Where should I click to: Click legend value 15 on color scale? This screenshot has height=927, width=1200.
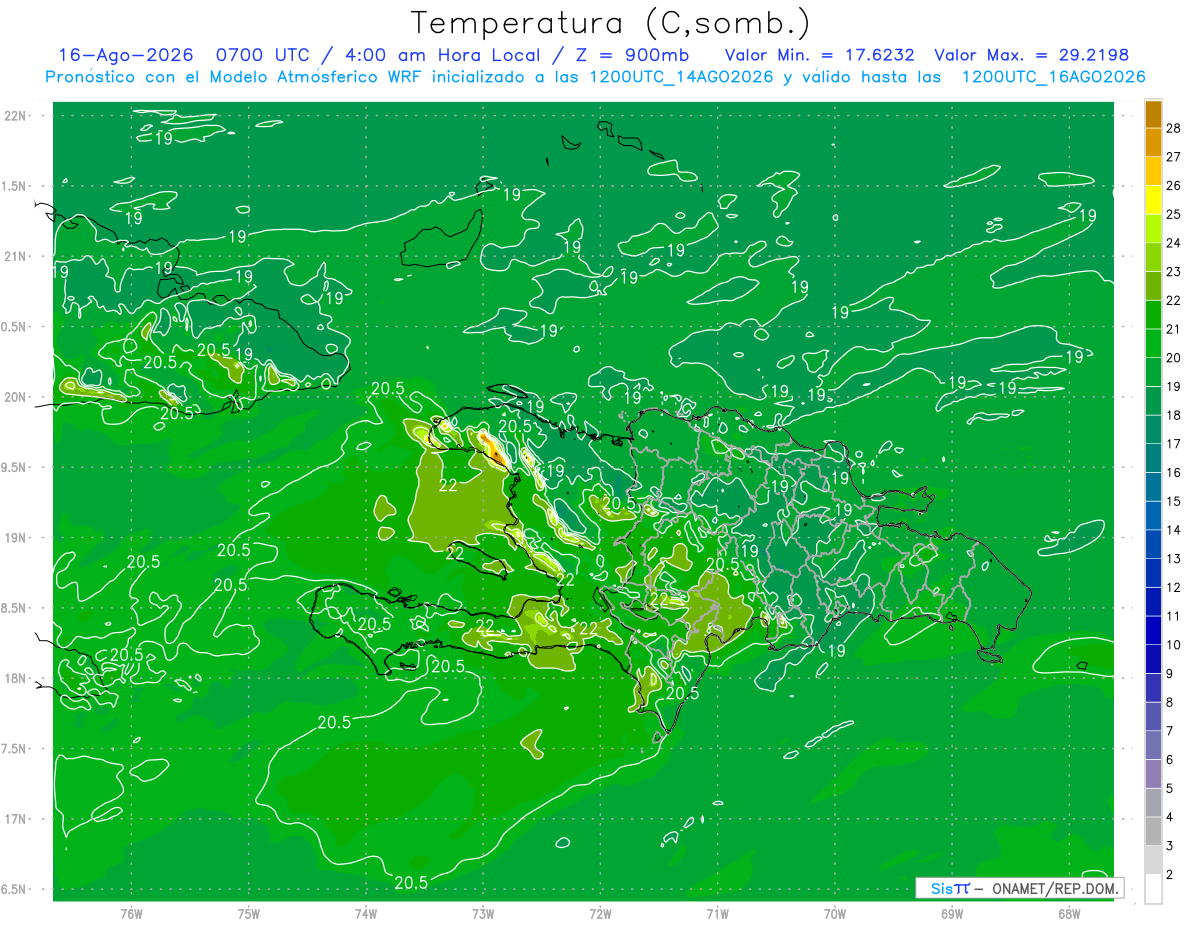click(1174, 501)
